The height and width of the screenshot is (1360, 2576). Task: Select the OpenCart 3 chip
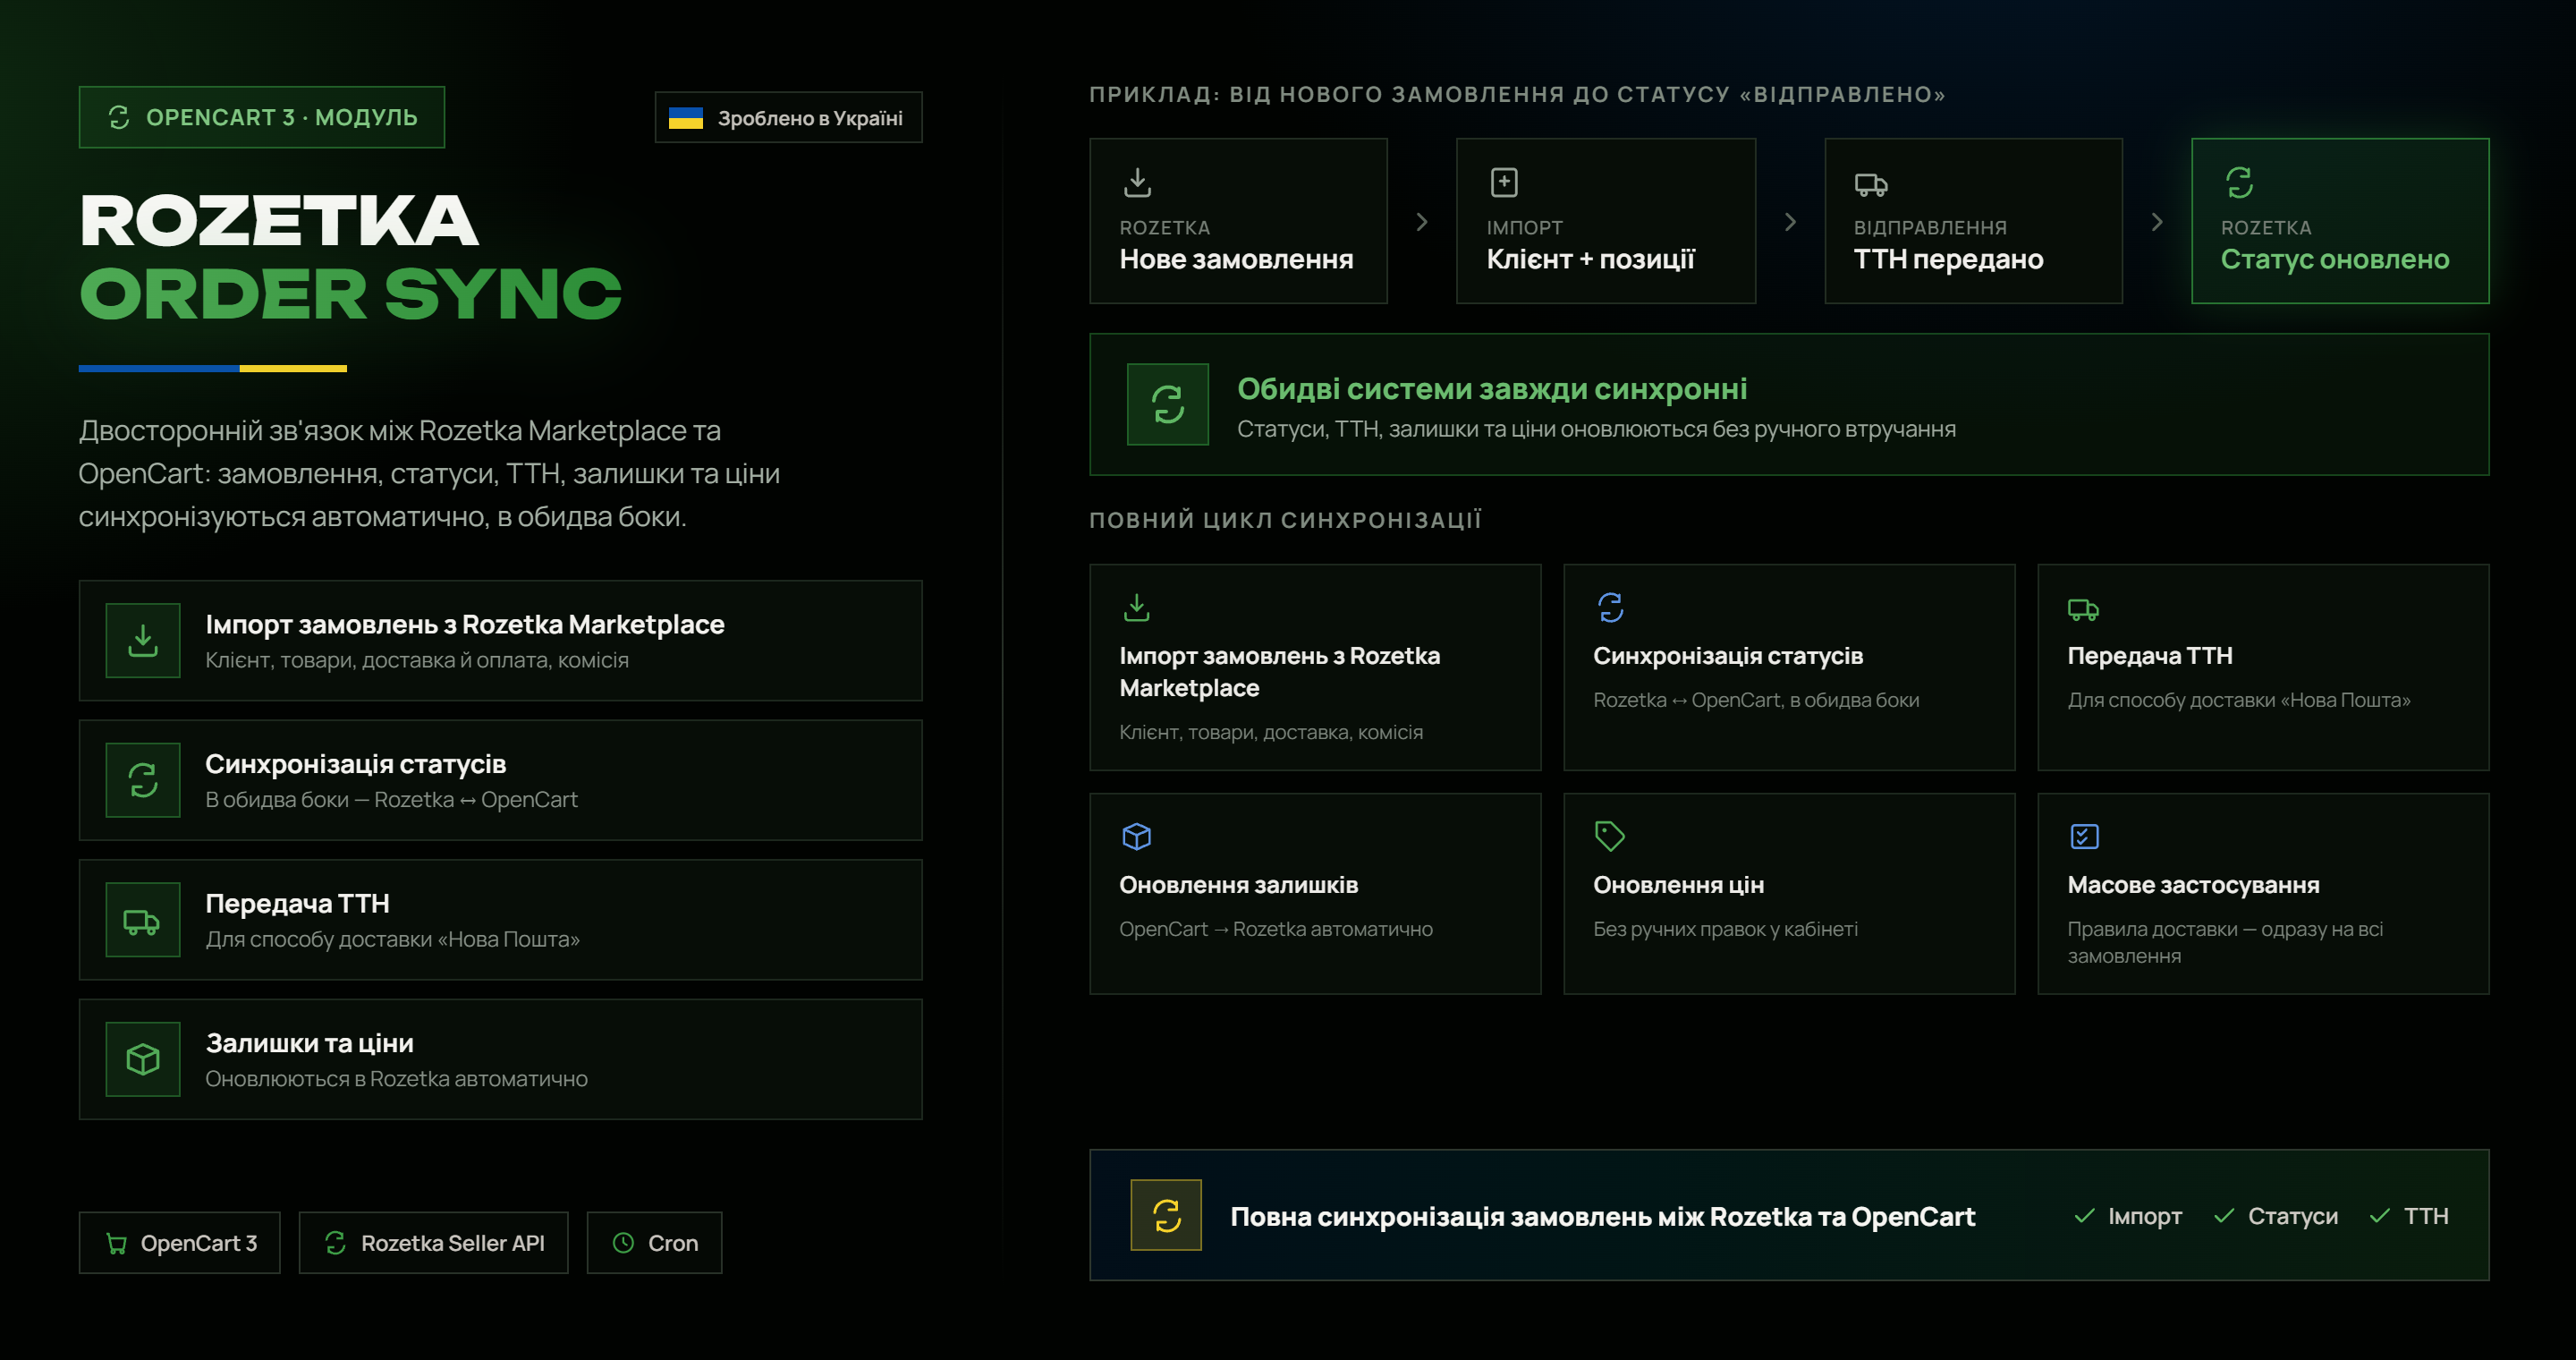(180, 1243)
